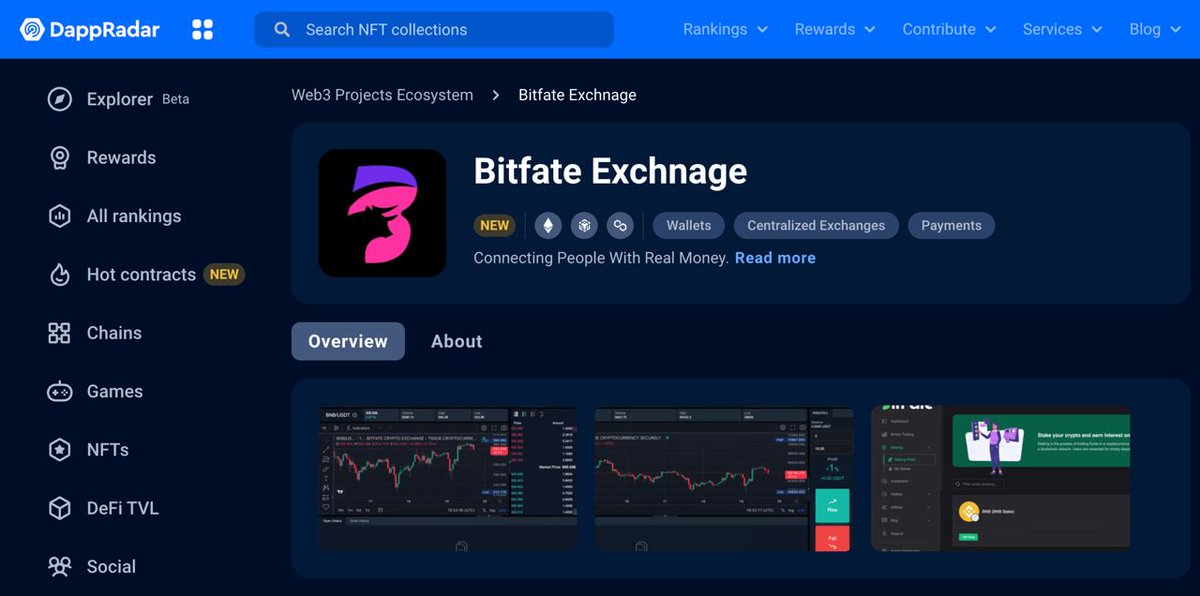Click the Payments category tag
Image resolution: width=1200 pixels, height=596 pixels.
tap(951, 225)
